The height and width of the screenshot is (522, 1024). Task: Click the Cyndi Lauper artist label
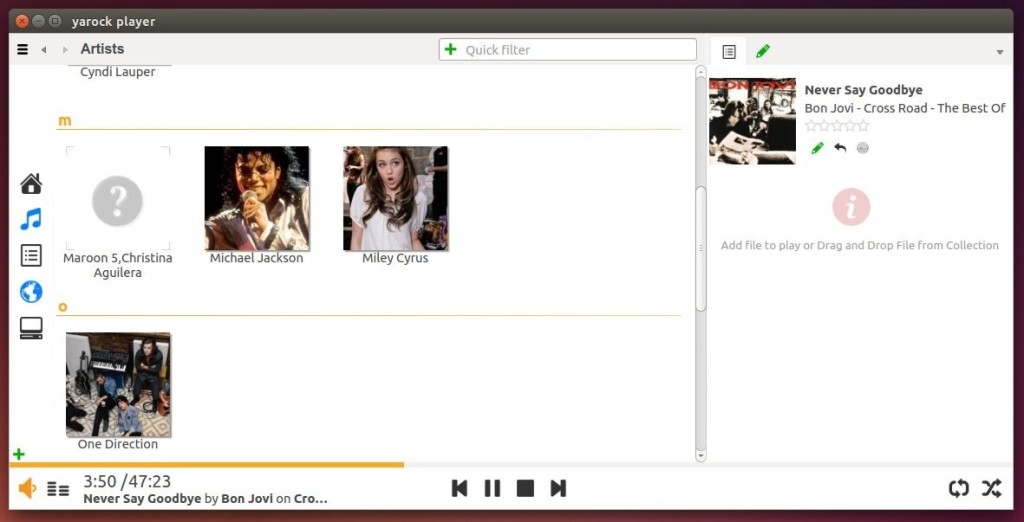point(118,72)
